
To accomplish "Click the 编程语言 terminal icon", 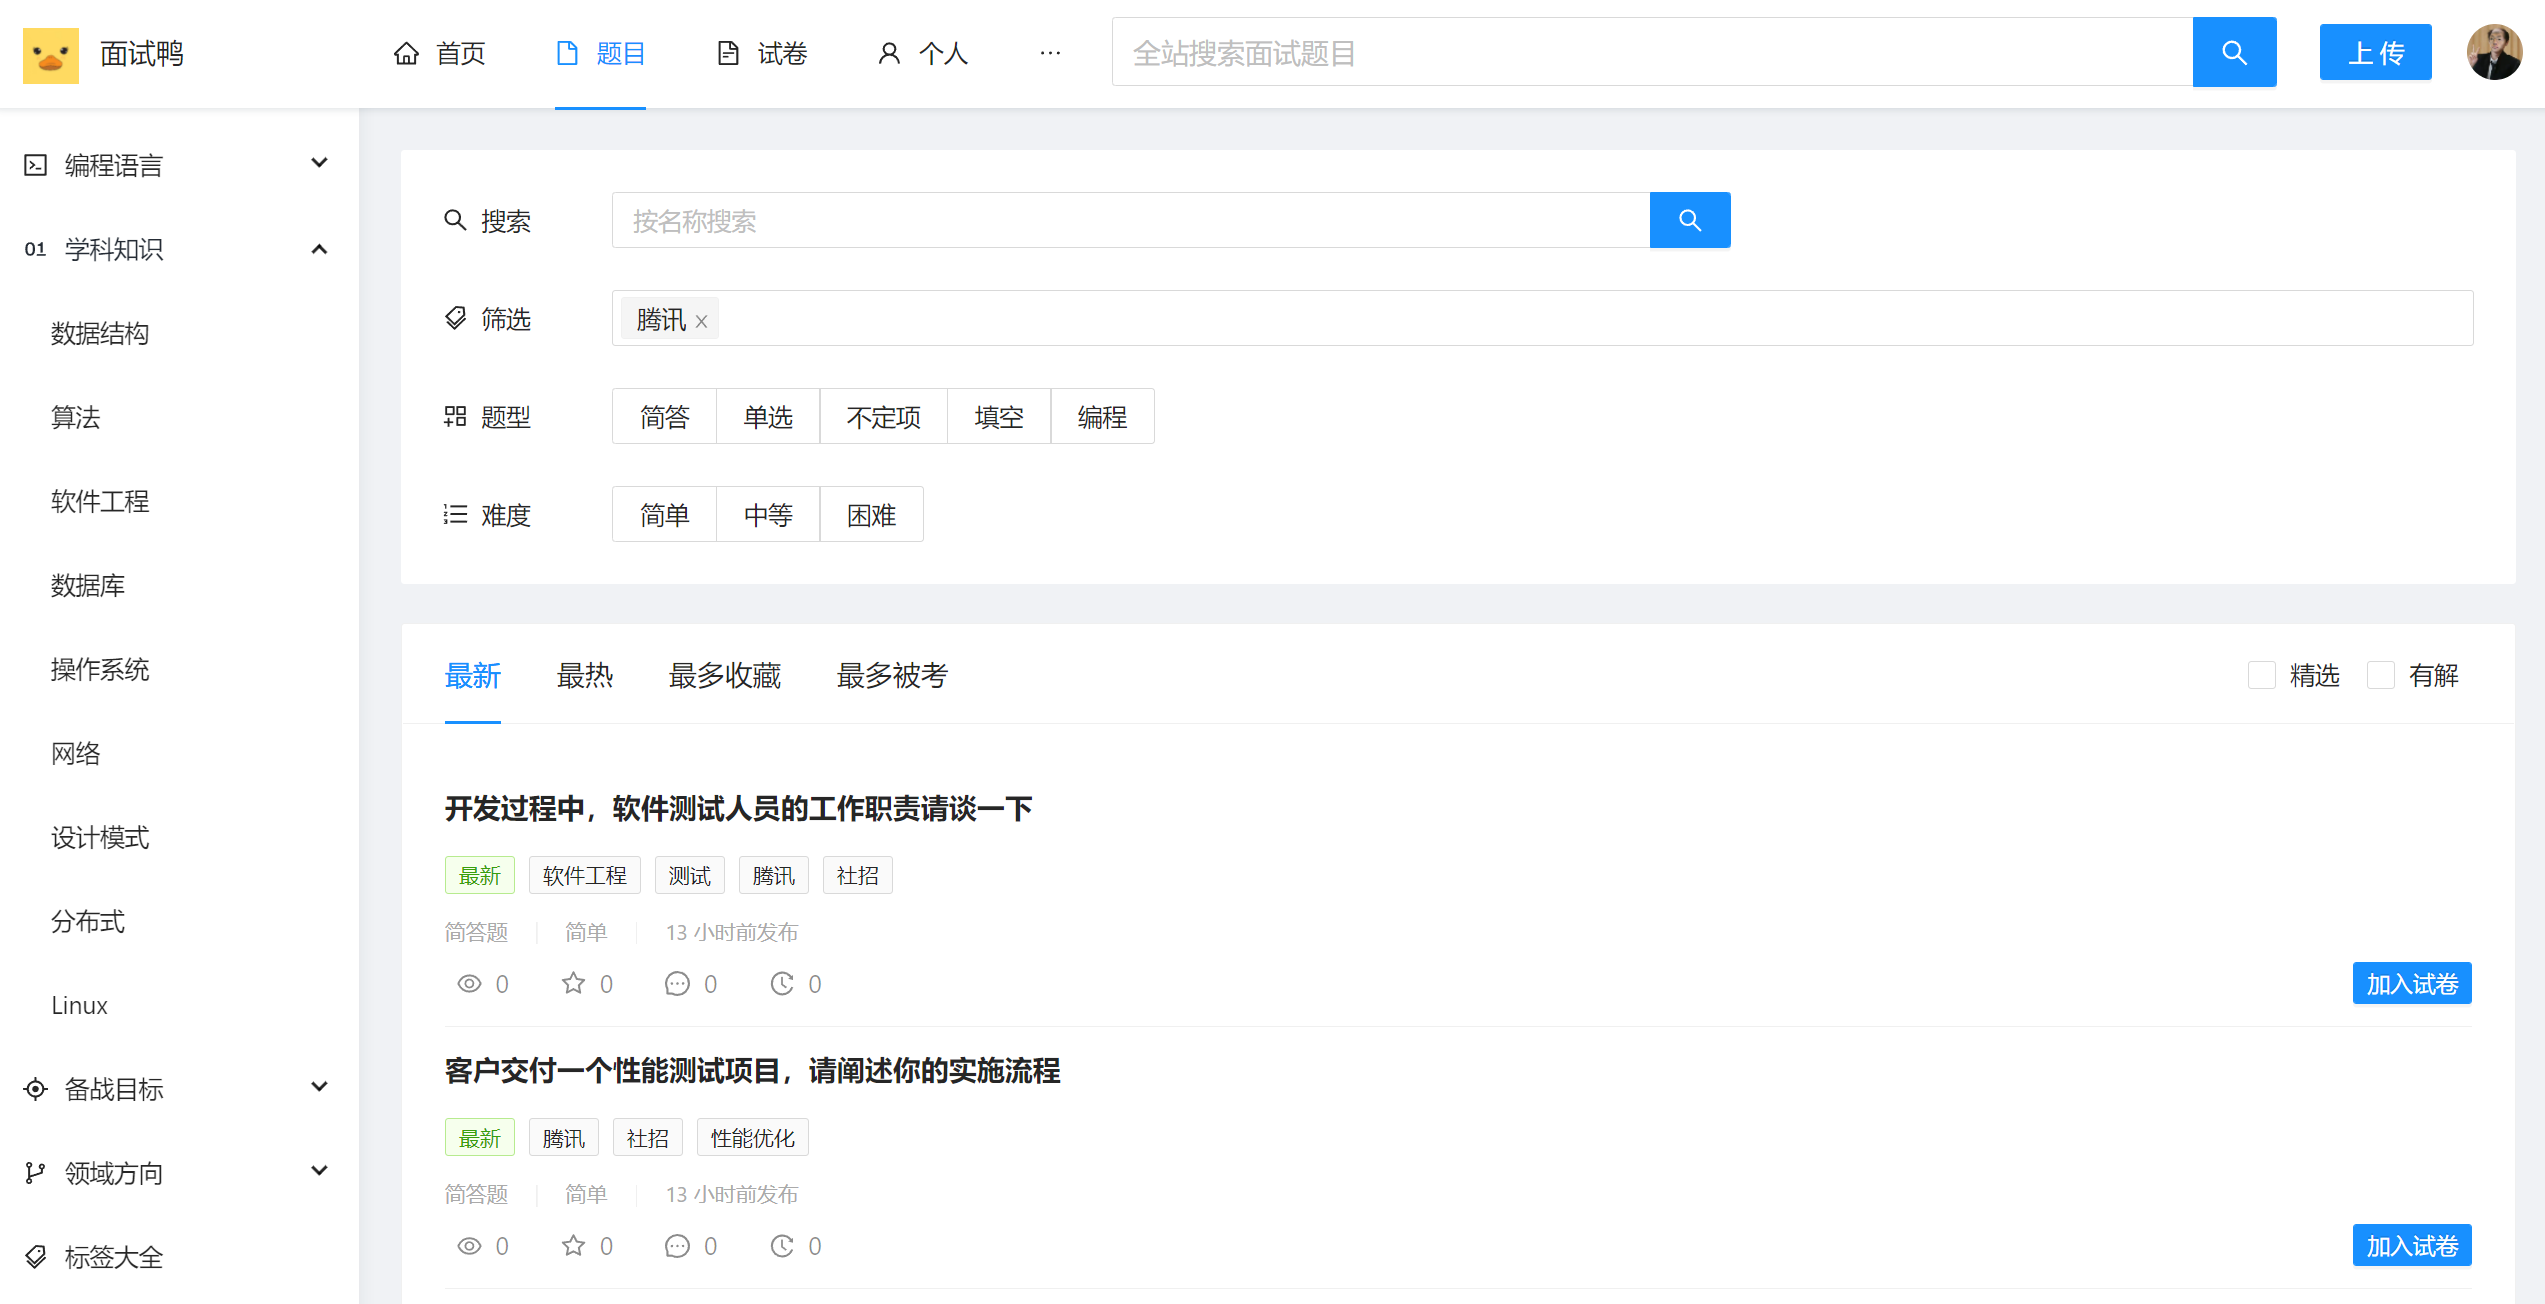I will pyautogui.click(x=36, y=165).
